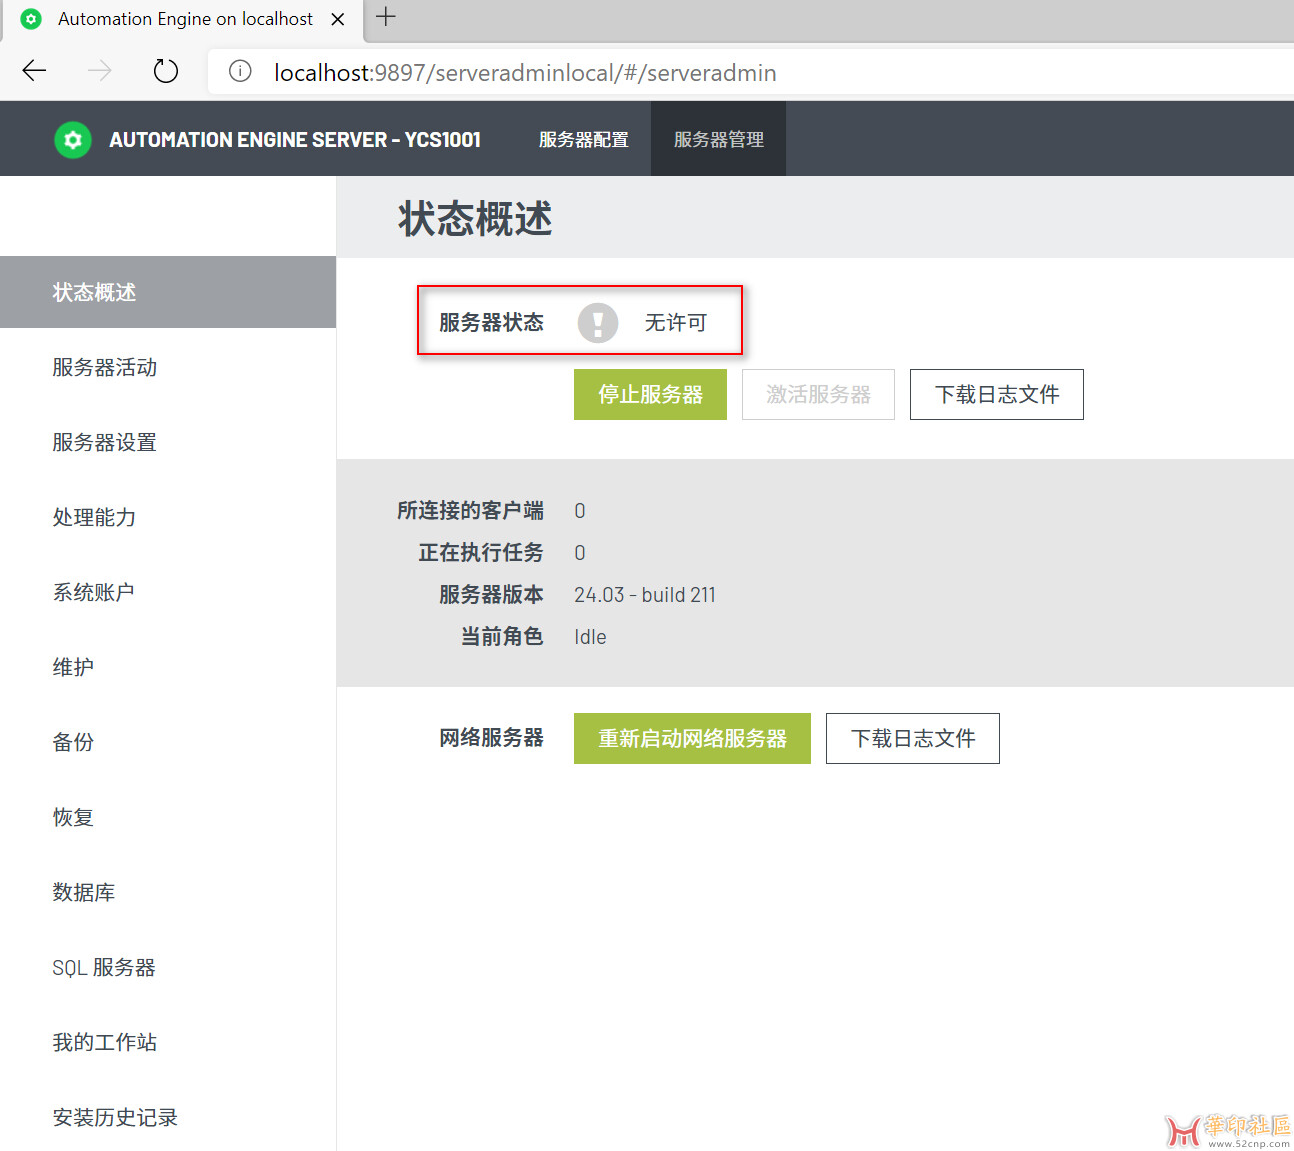Screen dimensions: 1294x1151
Task: Switch to the 服务器管理 tab
Action: tap(718, 140)
